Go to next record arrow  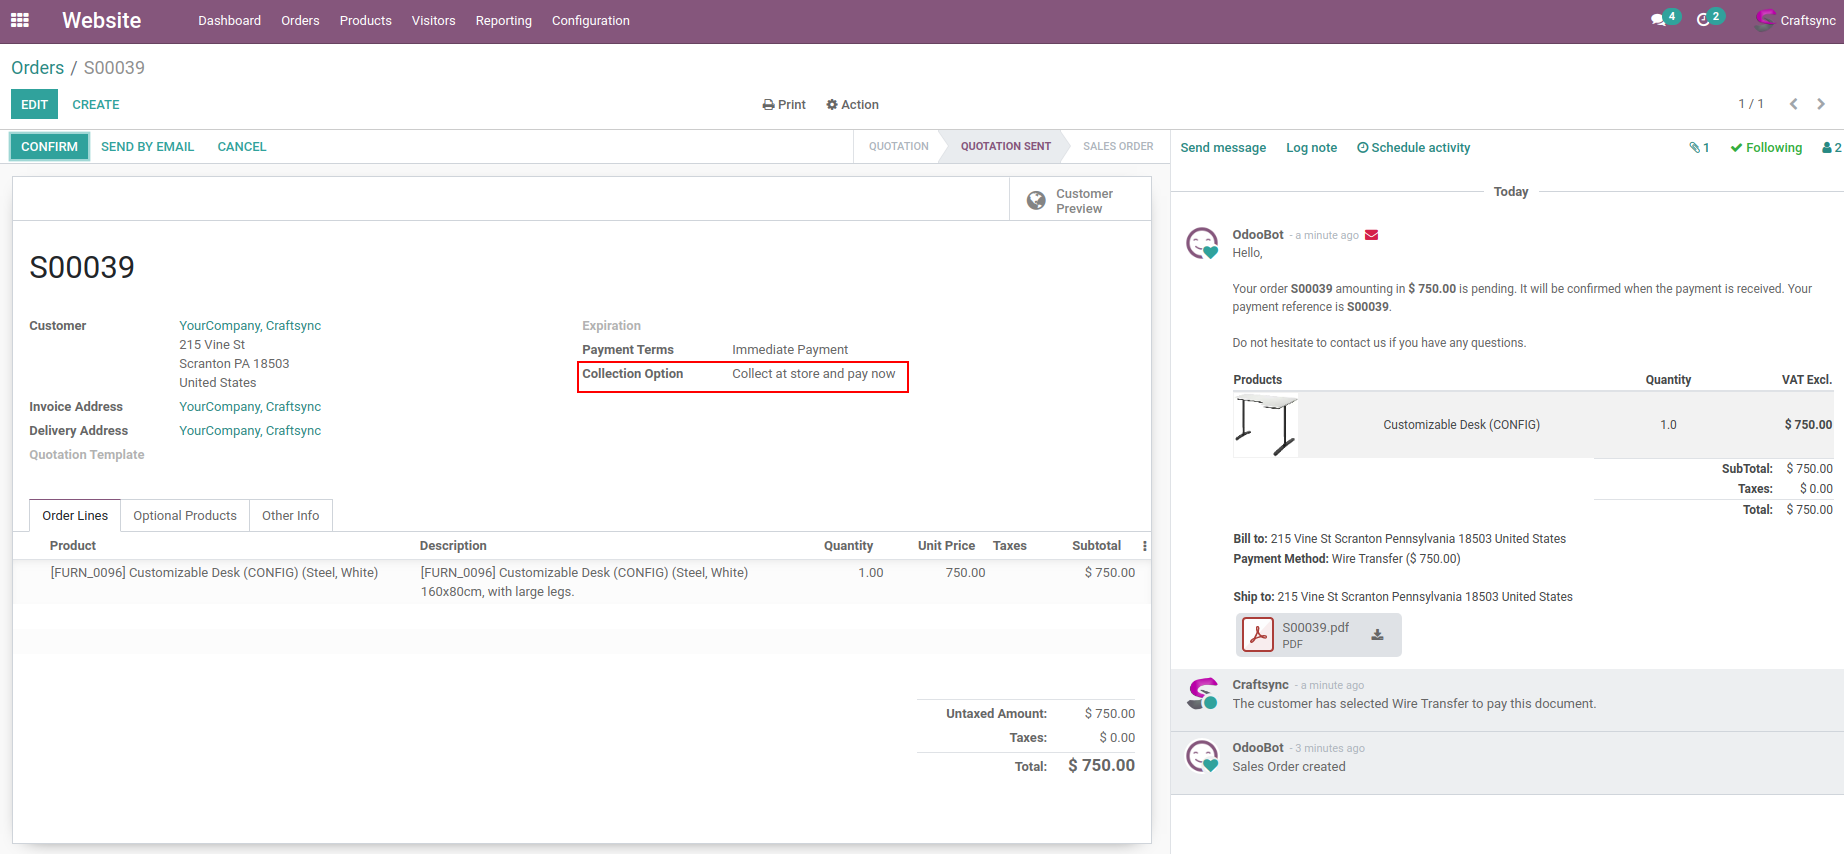click(x=1821, y=104)
